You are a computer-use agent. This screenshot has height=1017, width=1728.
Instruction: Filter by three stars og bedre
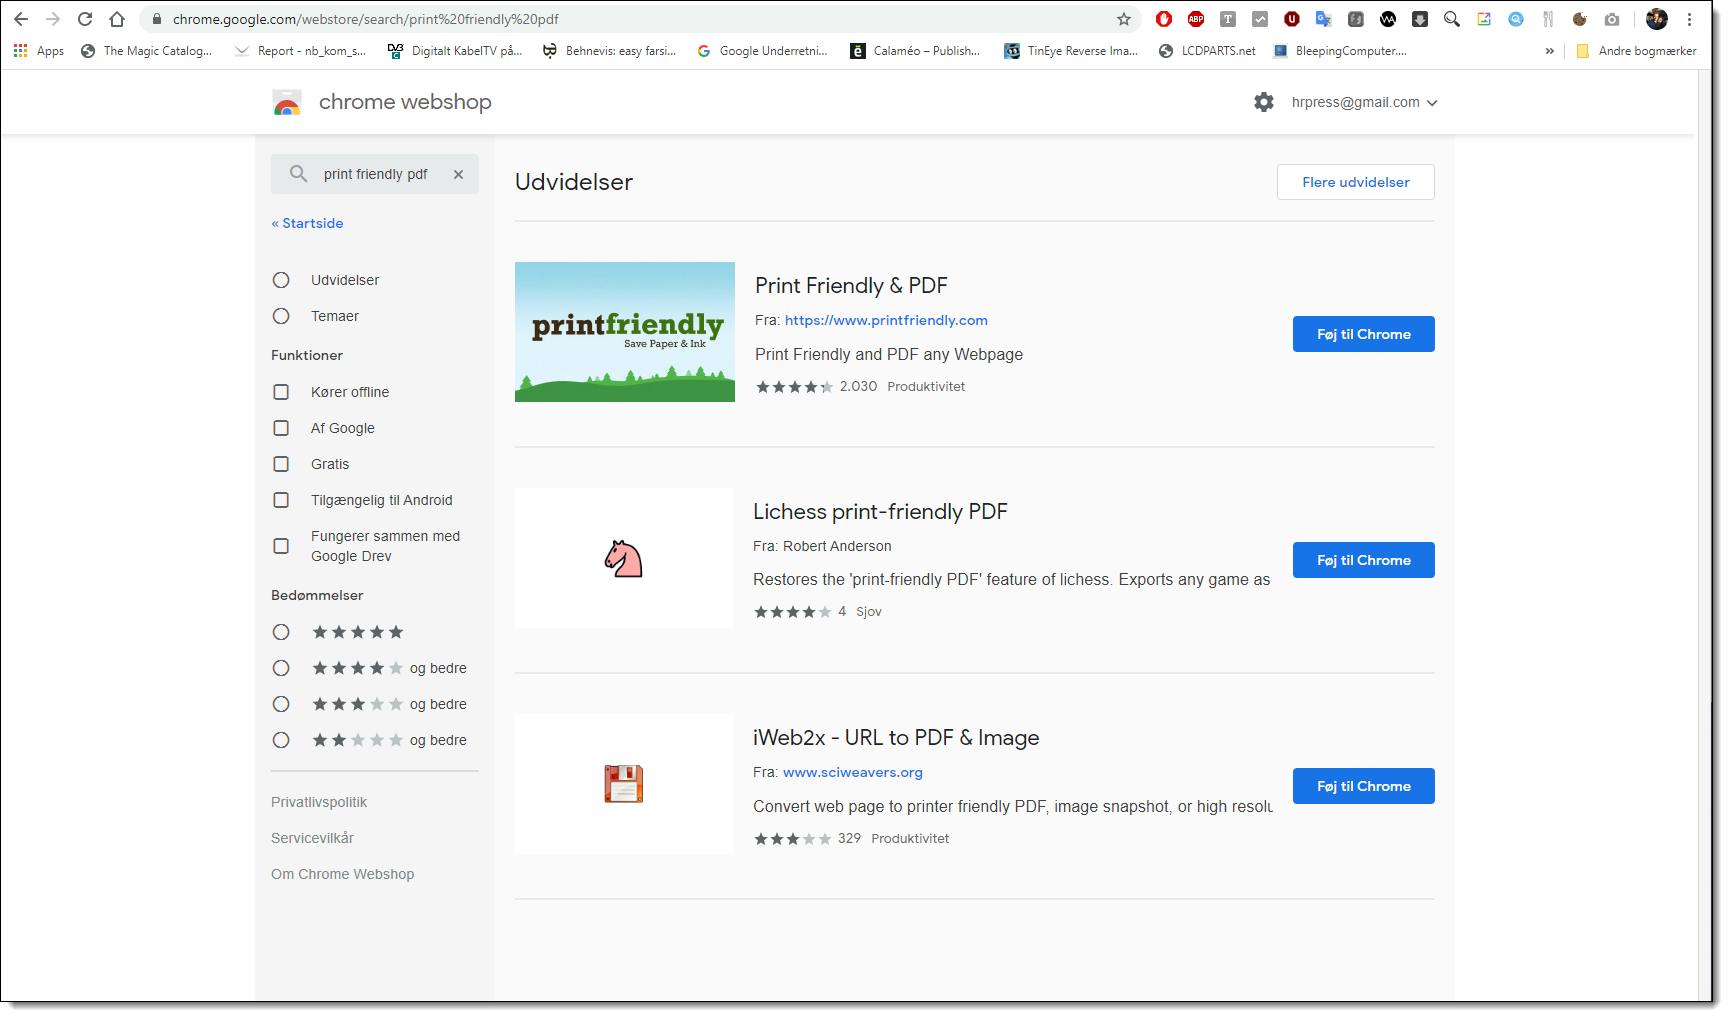(x=281, y=704)
